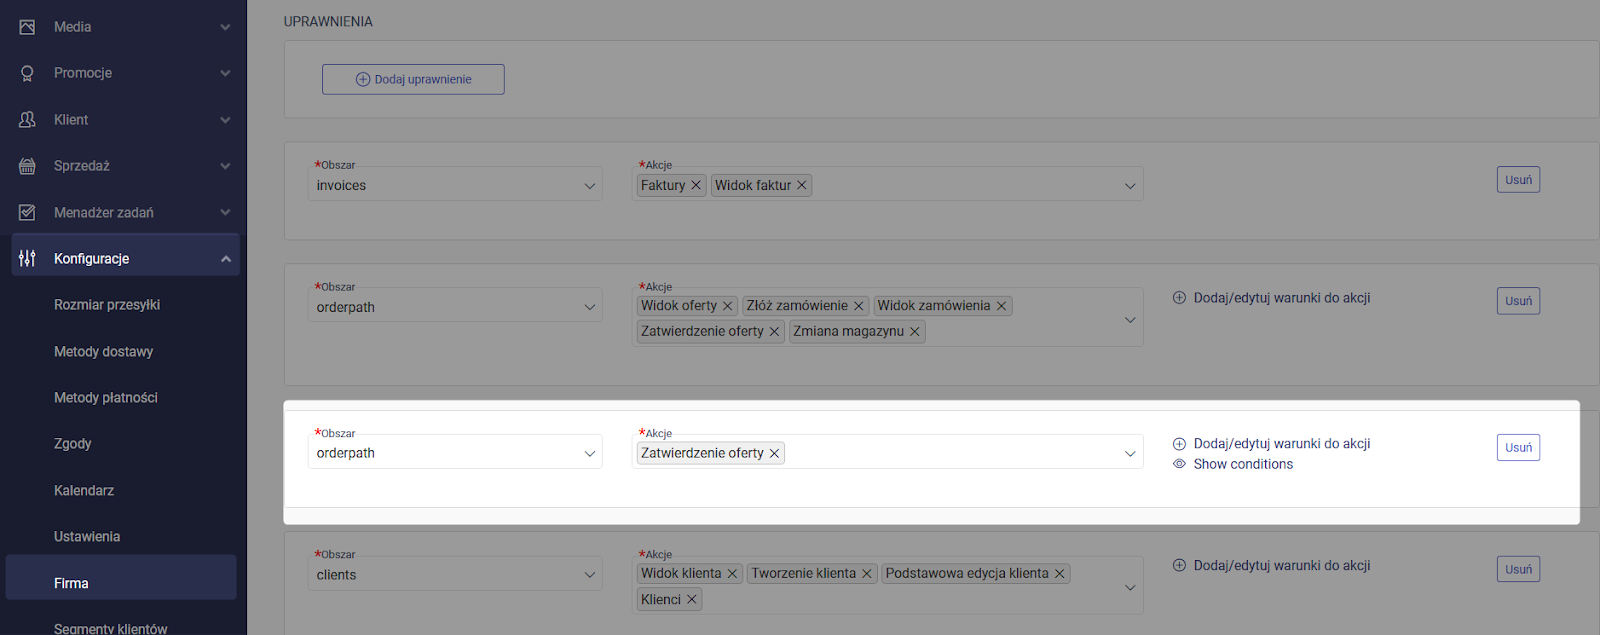Expand the Klient menu chevron
This screenshot has width=1600, height=635.
click(225, 120)
